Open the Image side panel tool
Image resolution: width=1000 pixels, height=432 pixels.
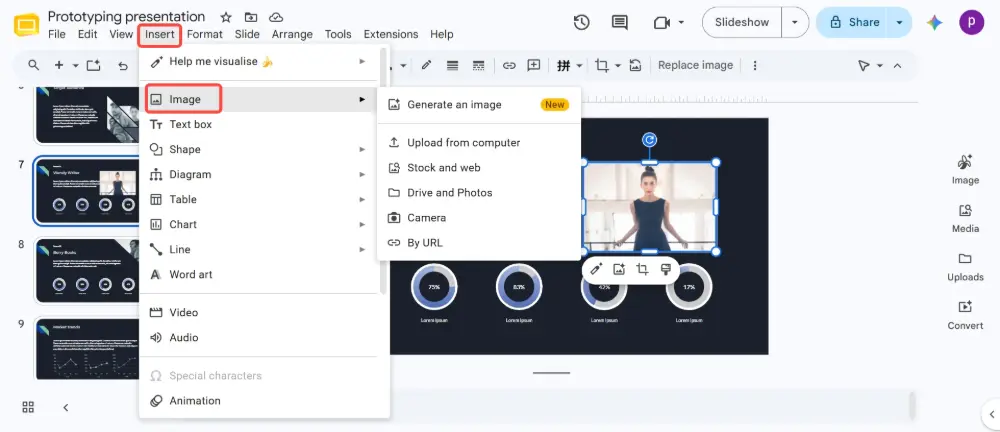coord(965,169)
